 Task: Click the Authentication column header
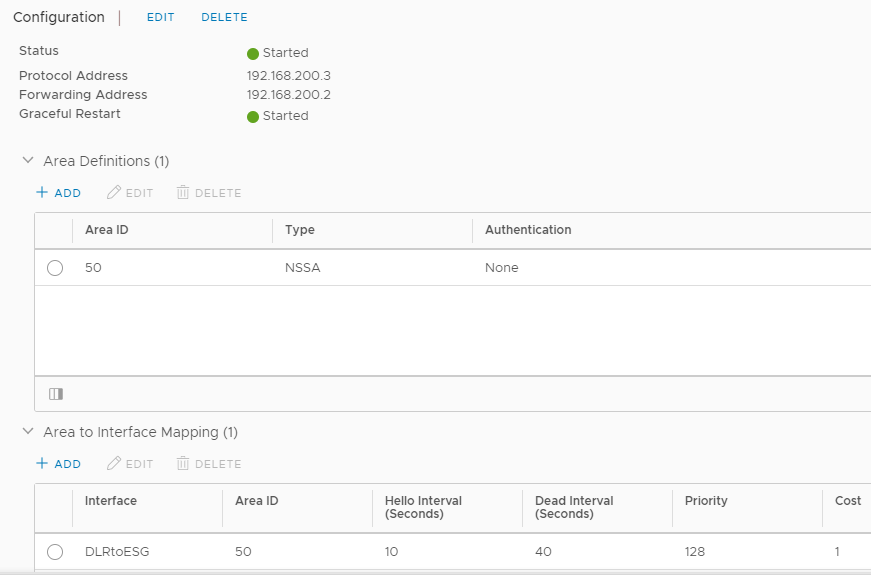tap(528, 230)
